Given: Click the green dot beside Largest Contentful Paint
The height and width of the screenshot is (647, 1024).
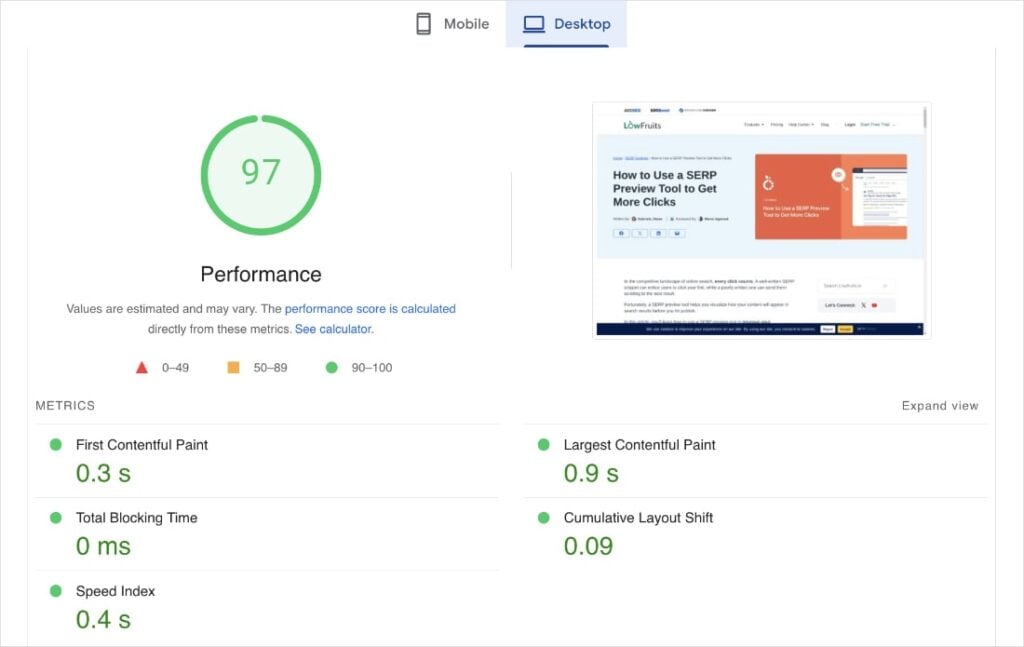Looking at the screenshot, I should (x=544, y=444).
